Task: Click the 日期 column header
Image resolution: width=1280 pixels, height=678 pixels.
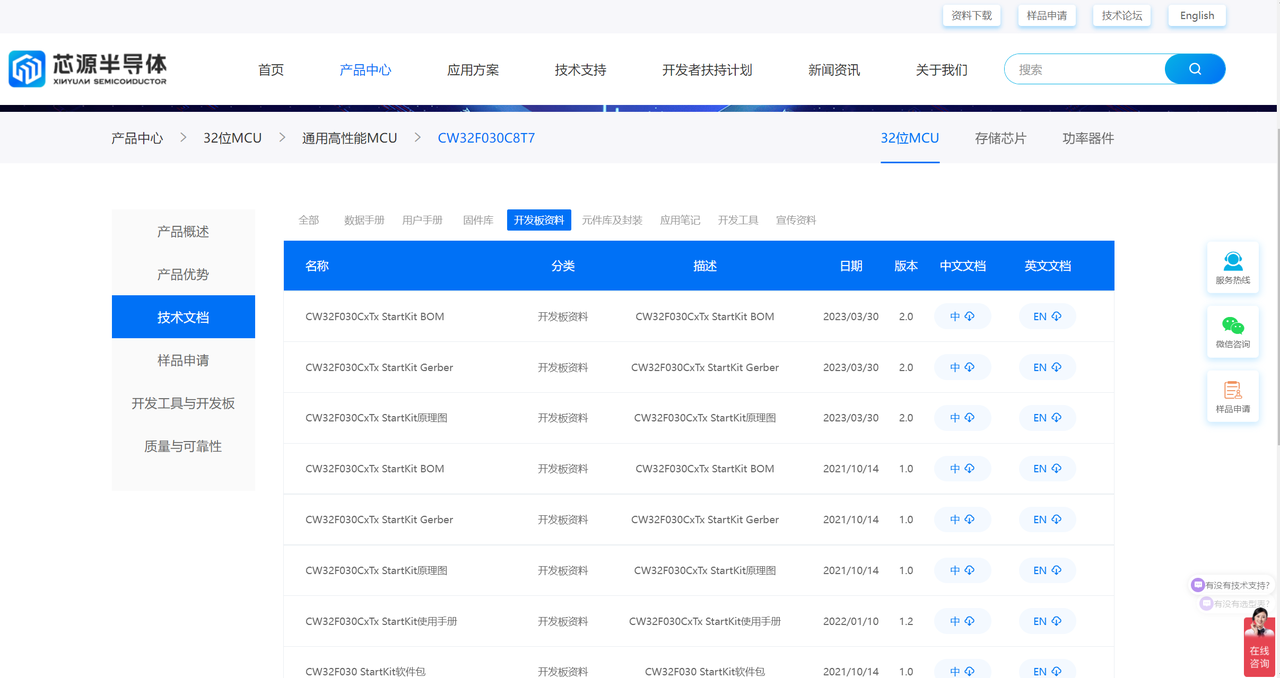Action: point(851,266)
